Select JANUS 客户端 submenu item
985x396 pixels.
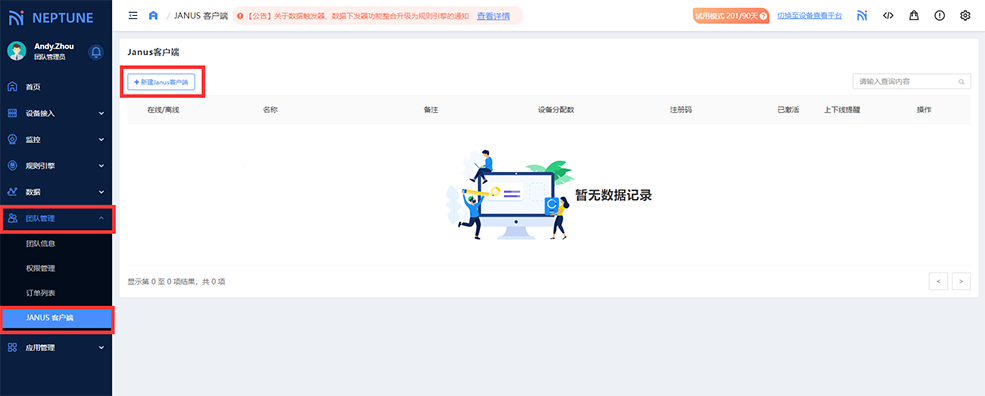coord(57,319)
